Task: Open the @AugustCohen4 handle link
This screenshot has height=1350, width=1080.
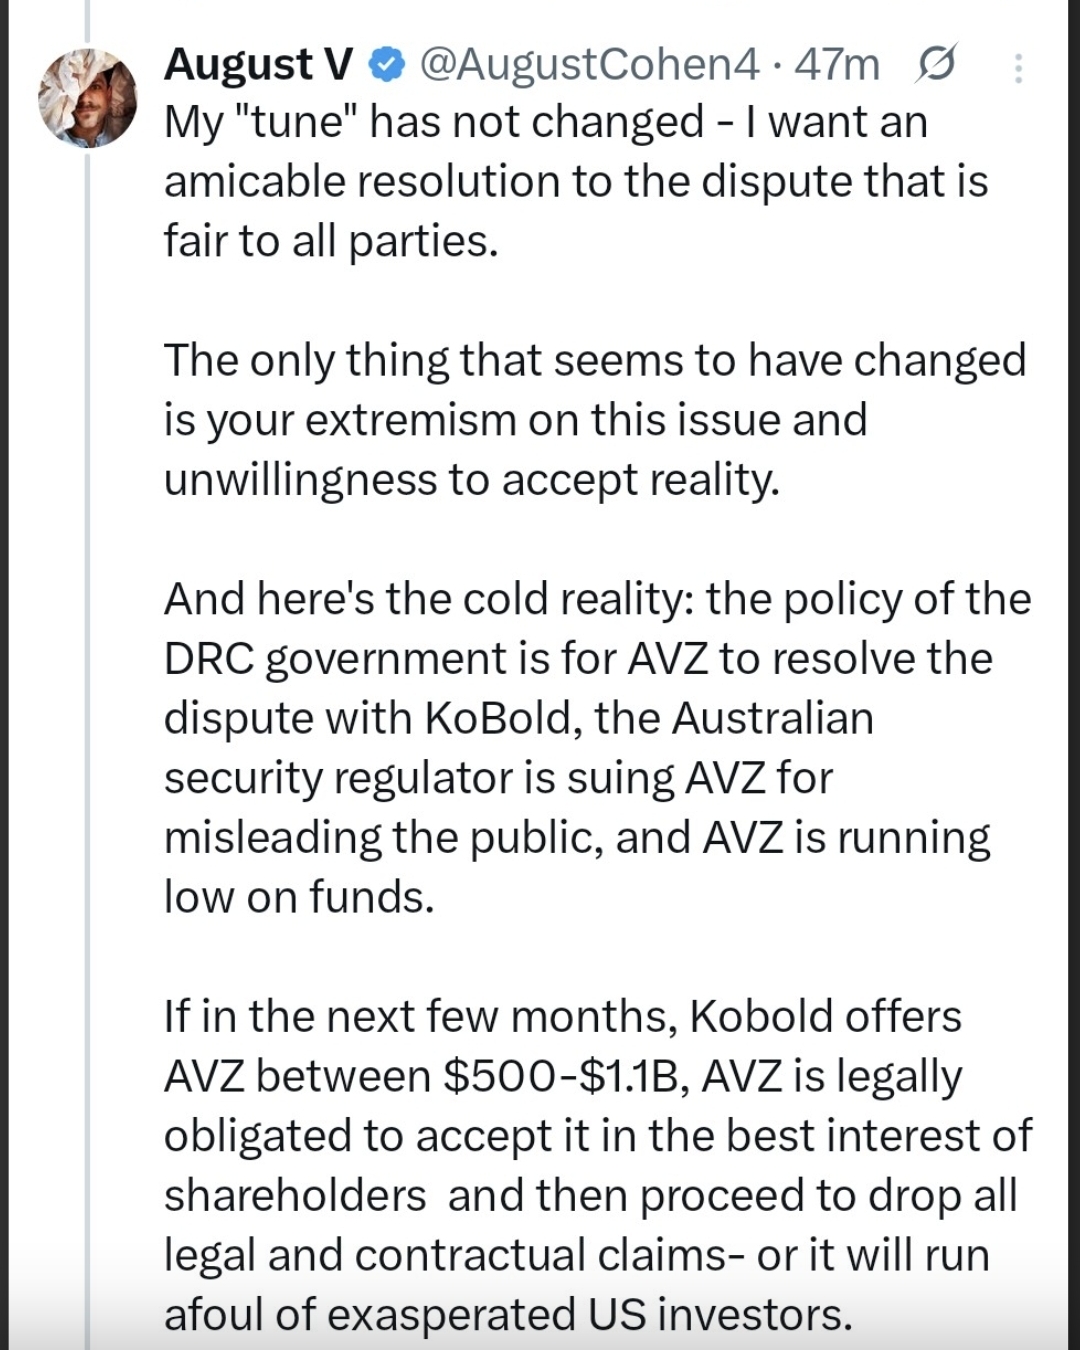Action: click(x=589, y=65)
